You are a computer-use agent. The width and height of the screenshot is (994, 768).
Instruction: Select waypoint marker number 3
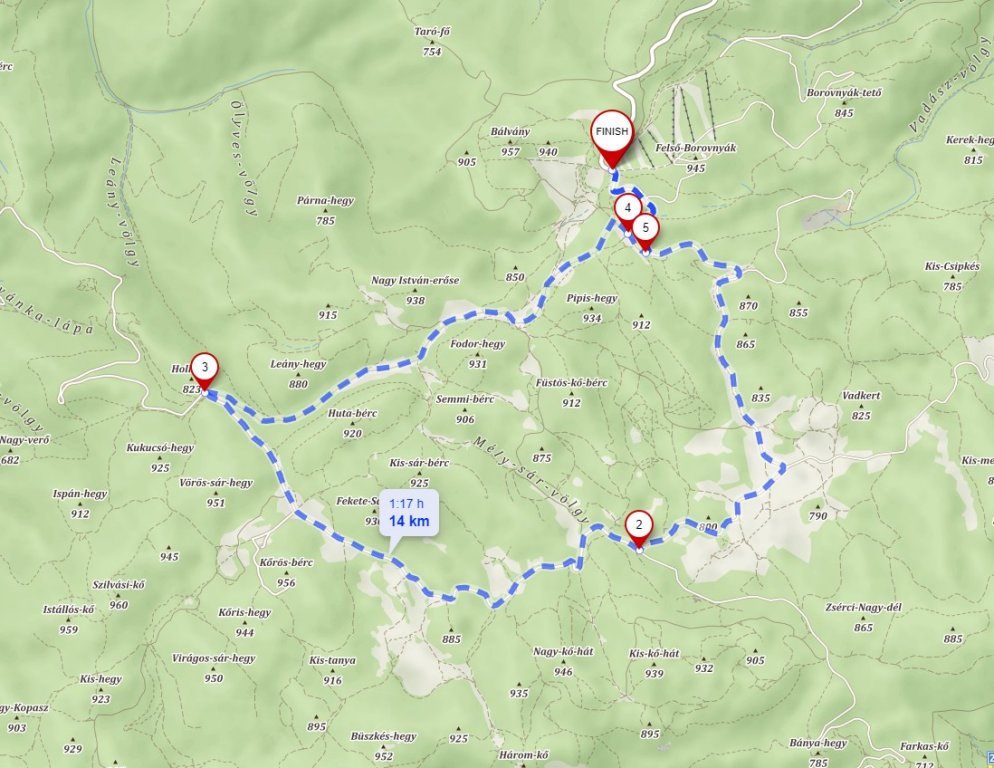coord(205,371)
